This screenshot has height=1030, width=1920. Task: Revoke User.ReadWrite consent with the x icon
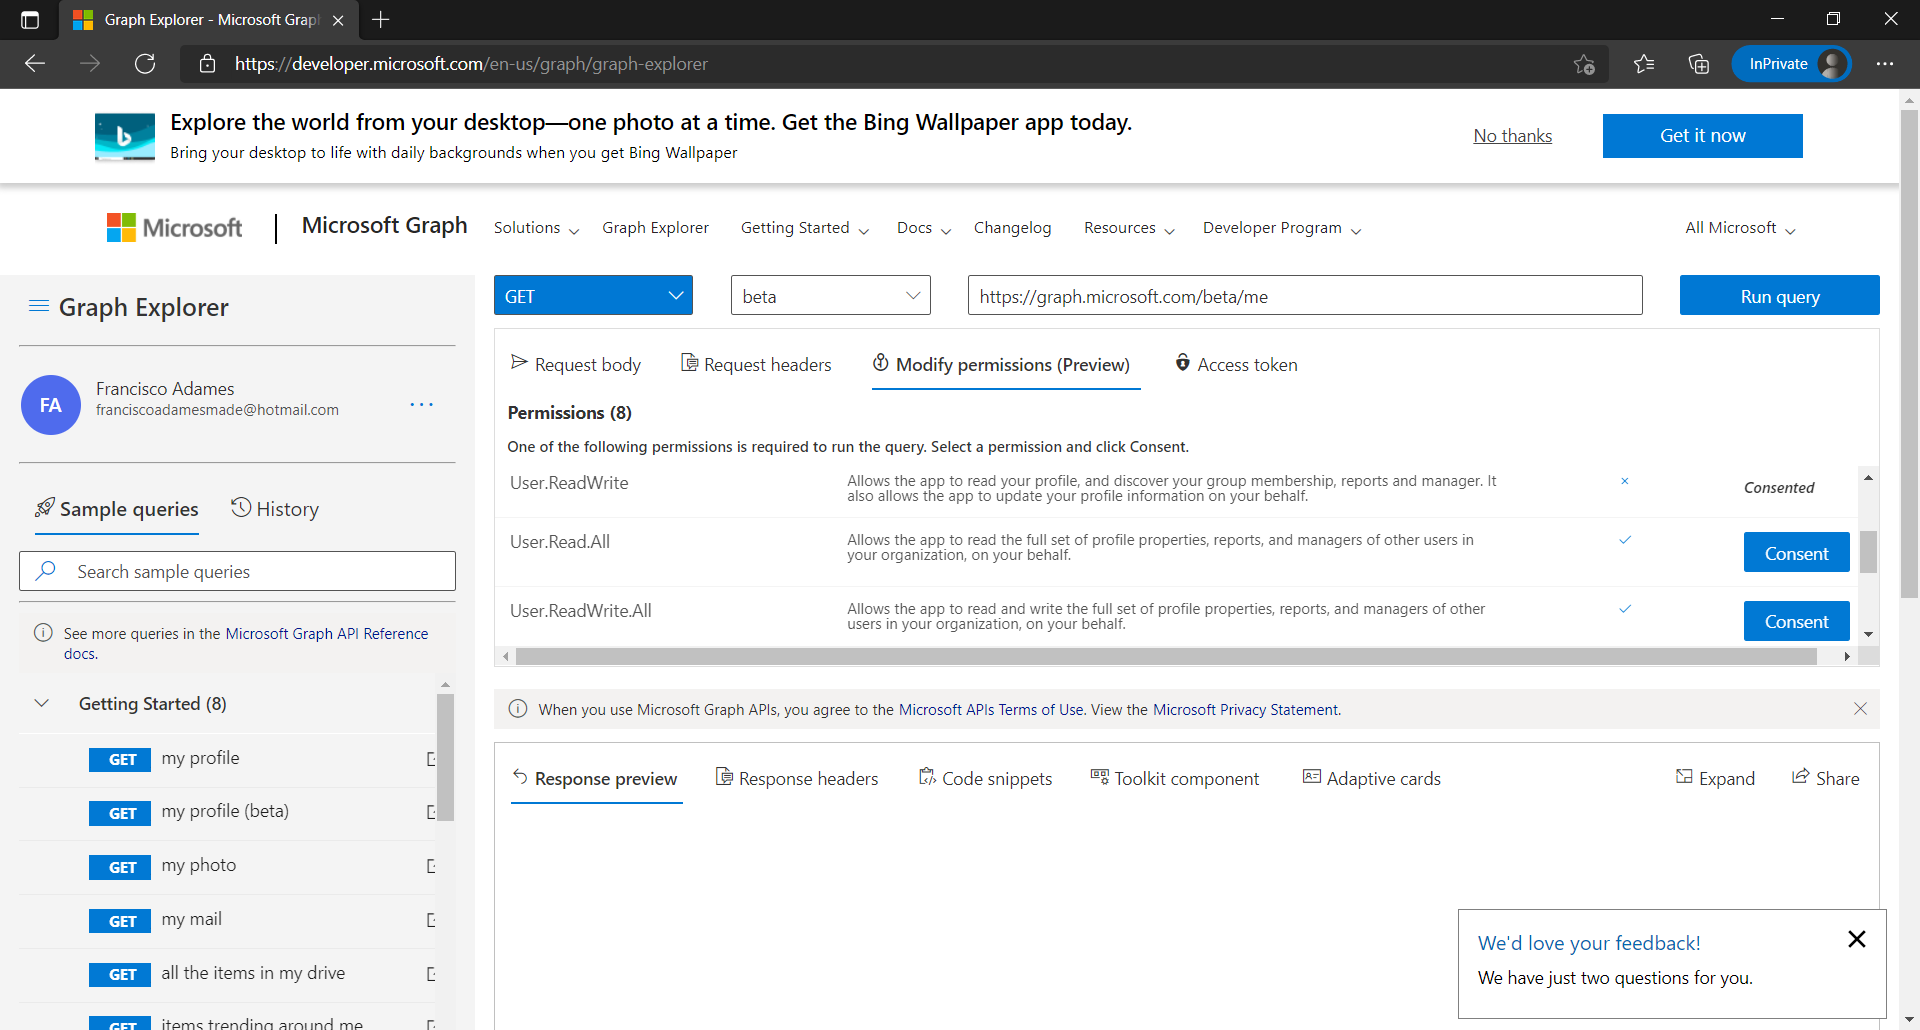(1626, 481)
